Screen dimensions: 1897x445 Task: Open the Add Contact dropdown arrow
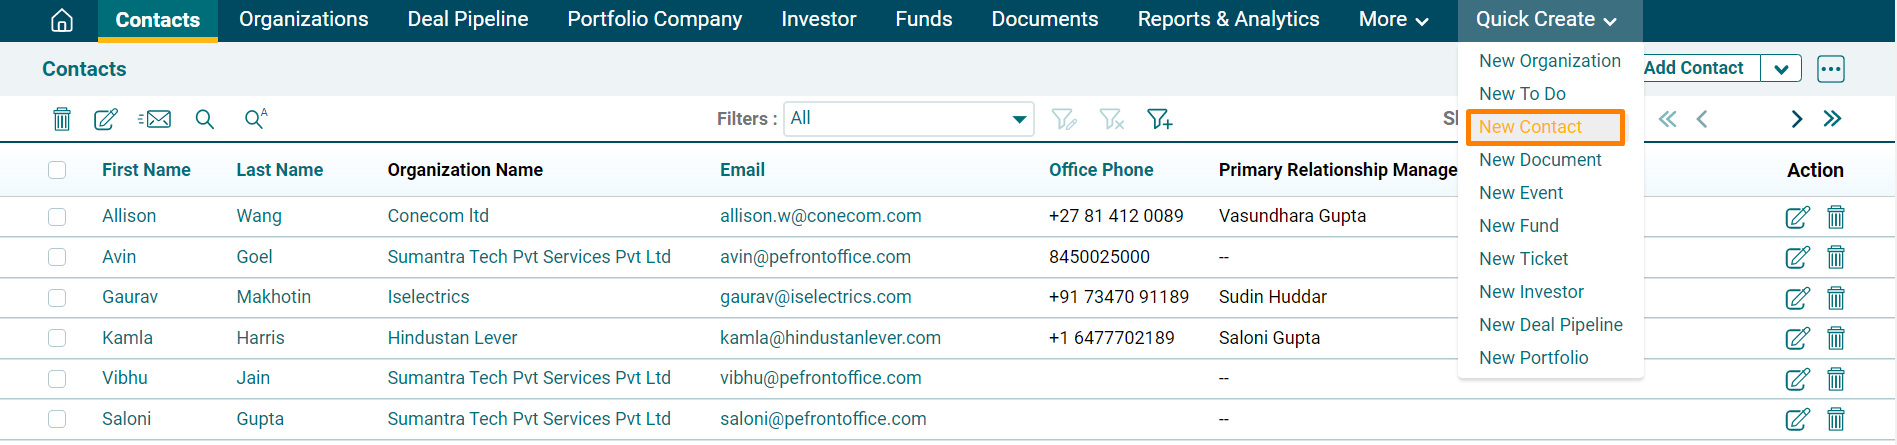(x=1781, y=68)
